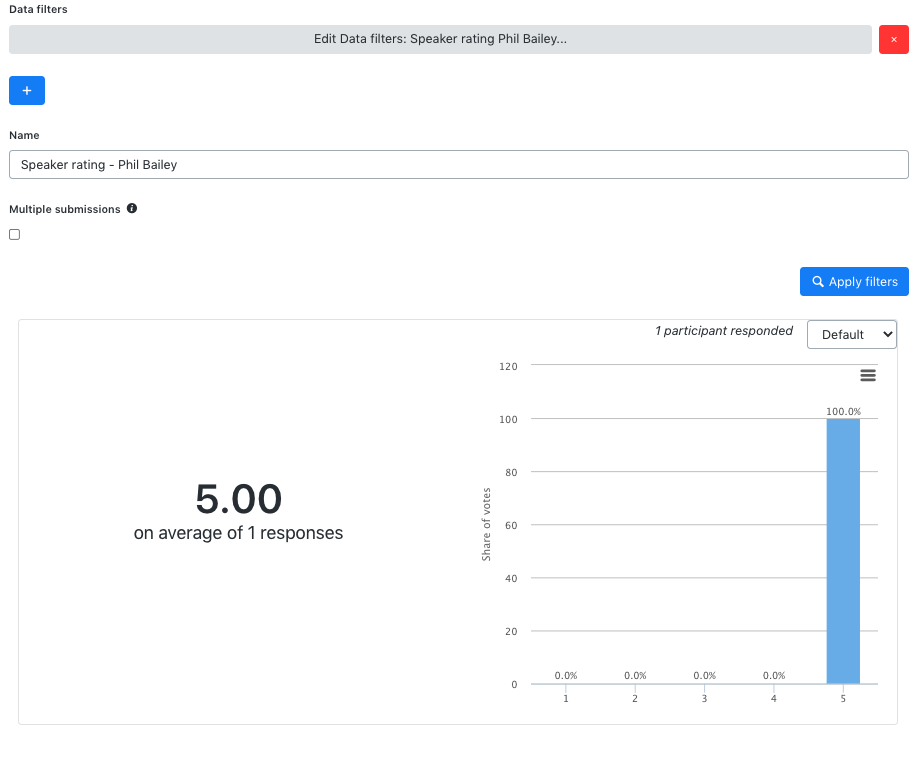Open the chart hamburger context menu

point(868,375)
